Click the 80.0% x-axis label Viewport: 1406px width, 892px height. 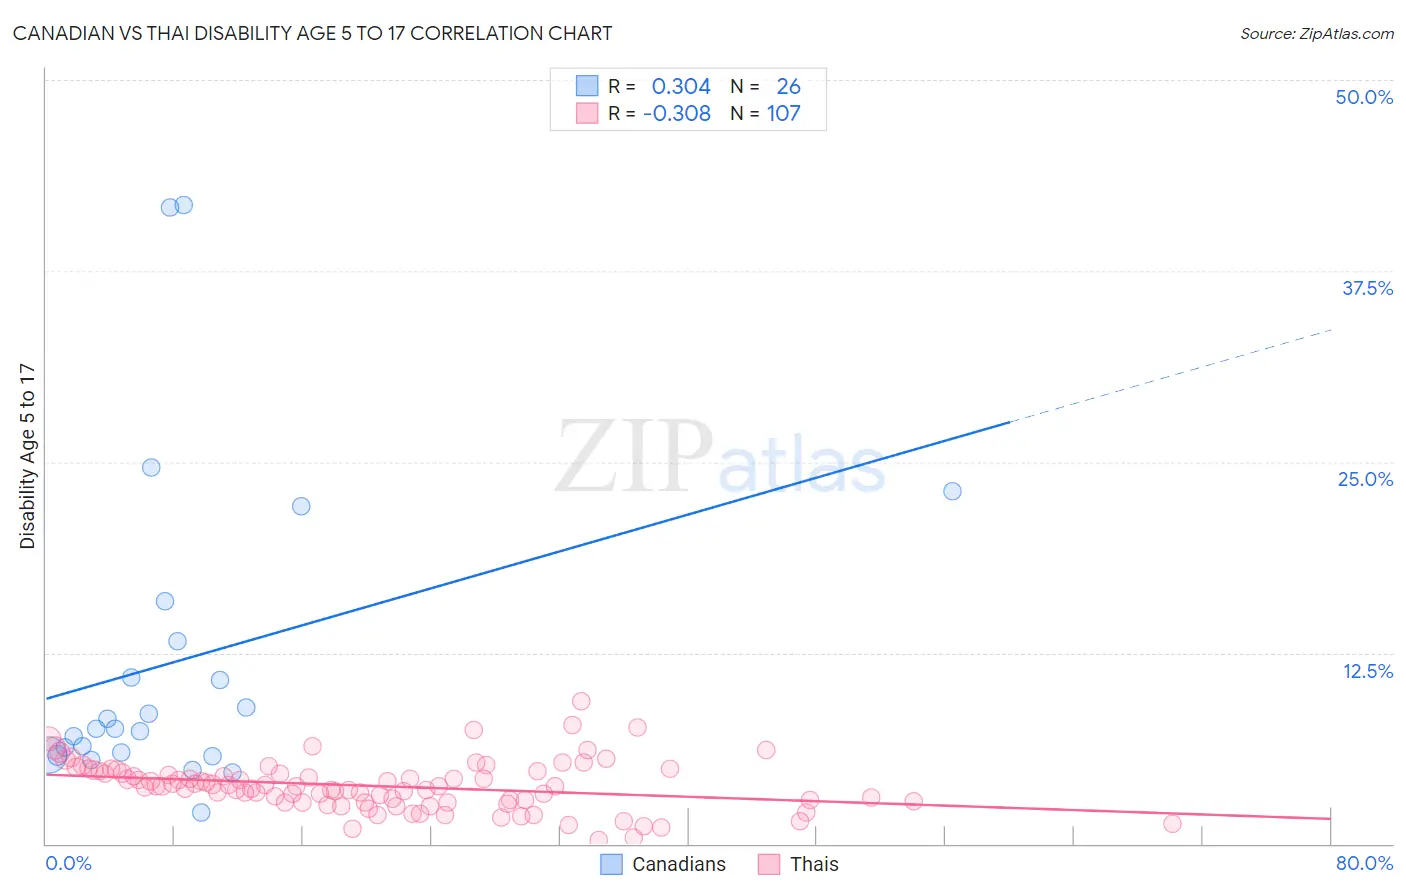1364,863
